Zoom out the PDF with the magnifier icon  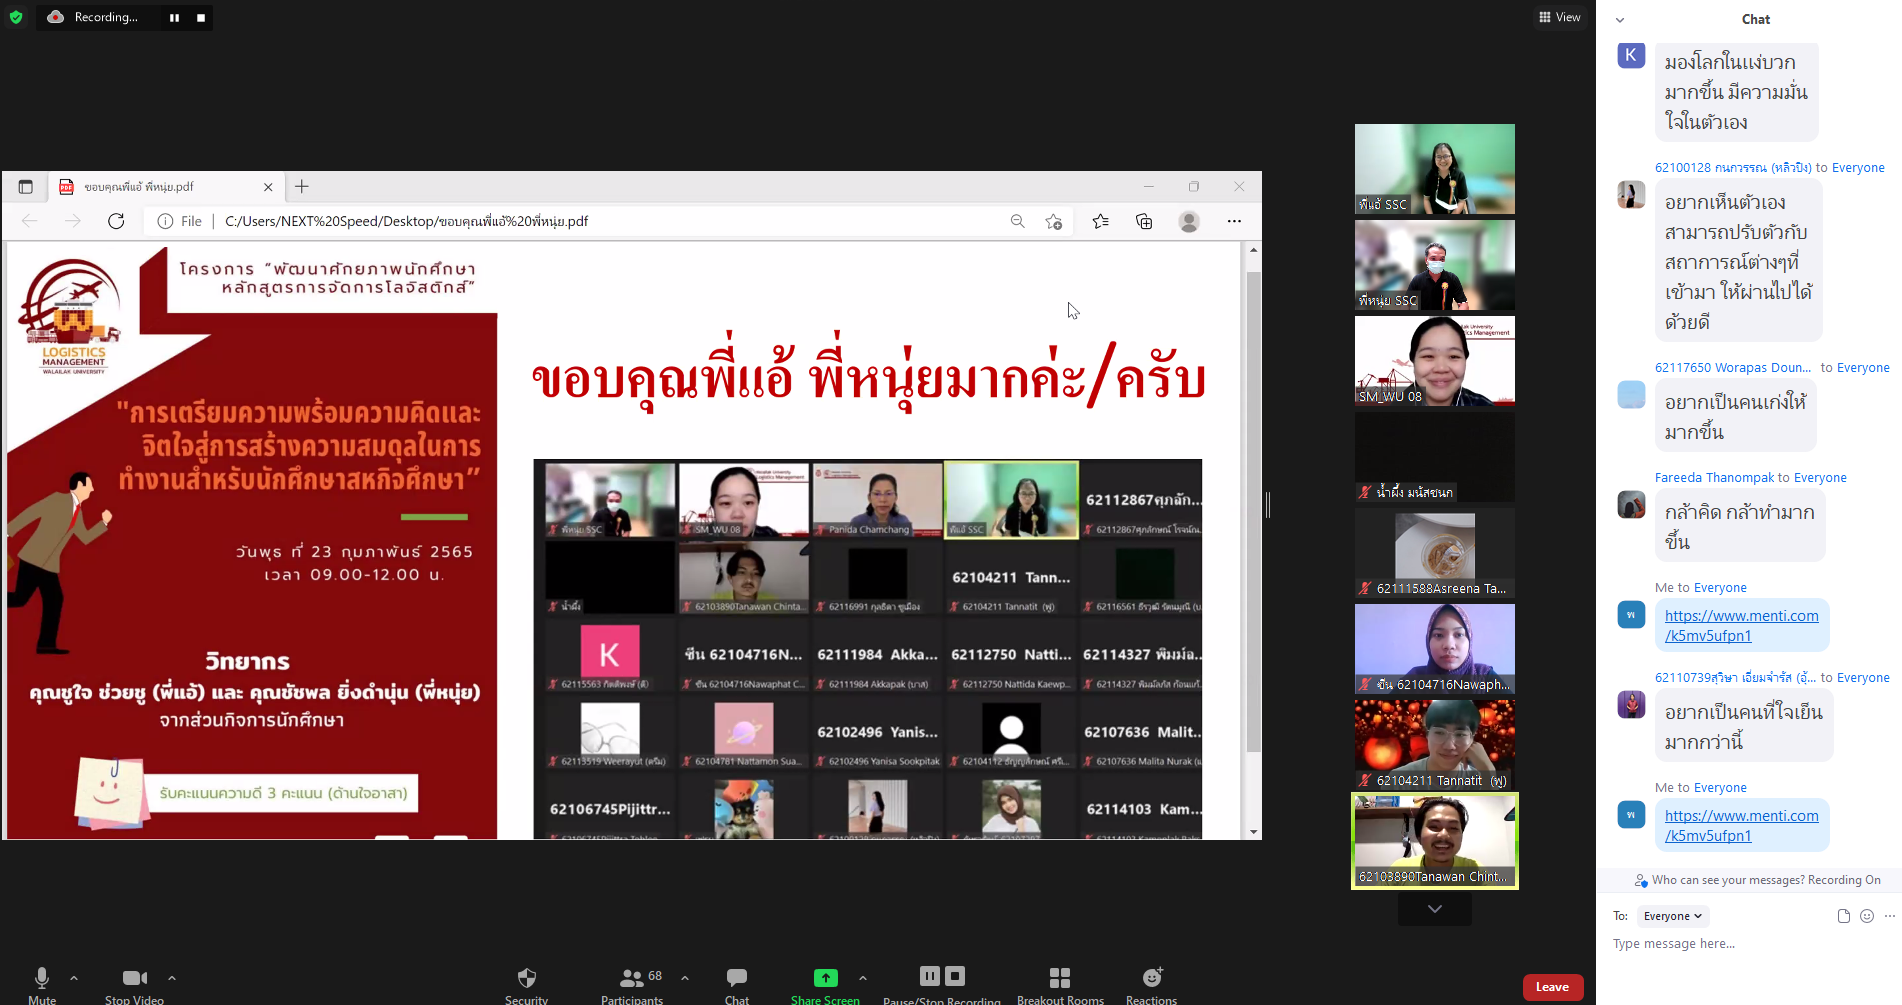(1017, 221)
